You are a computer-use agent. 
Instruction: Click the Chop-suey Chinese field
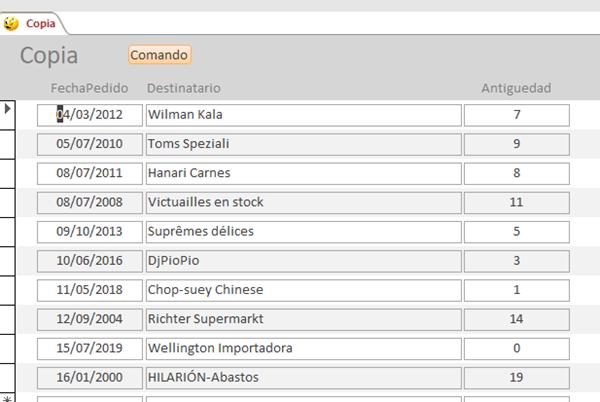click(303, 290)
